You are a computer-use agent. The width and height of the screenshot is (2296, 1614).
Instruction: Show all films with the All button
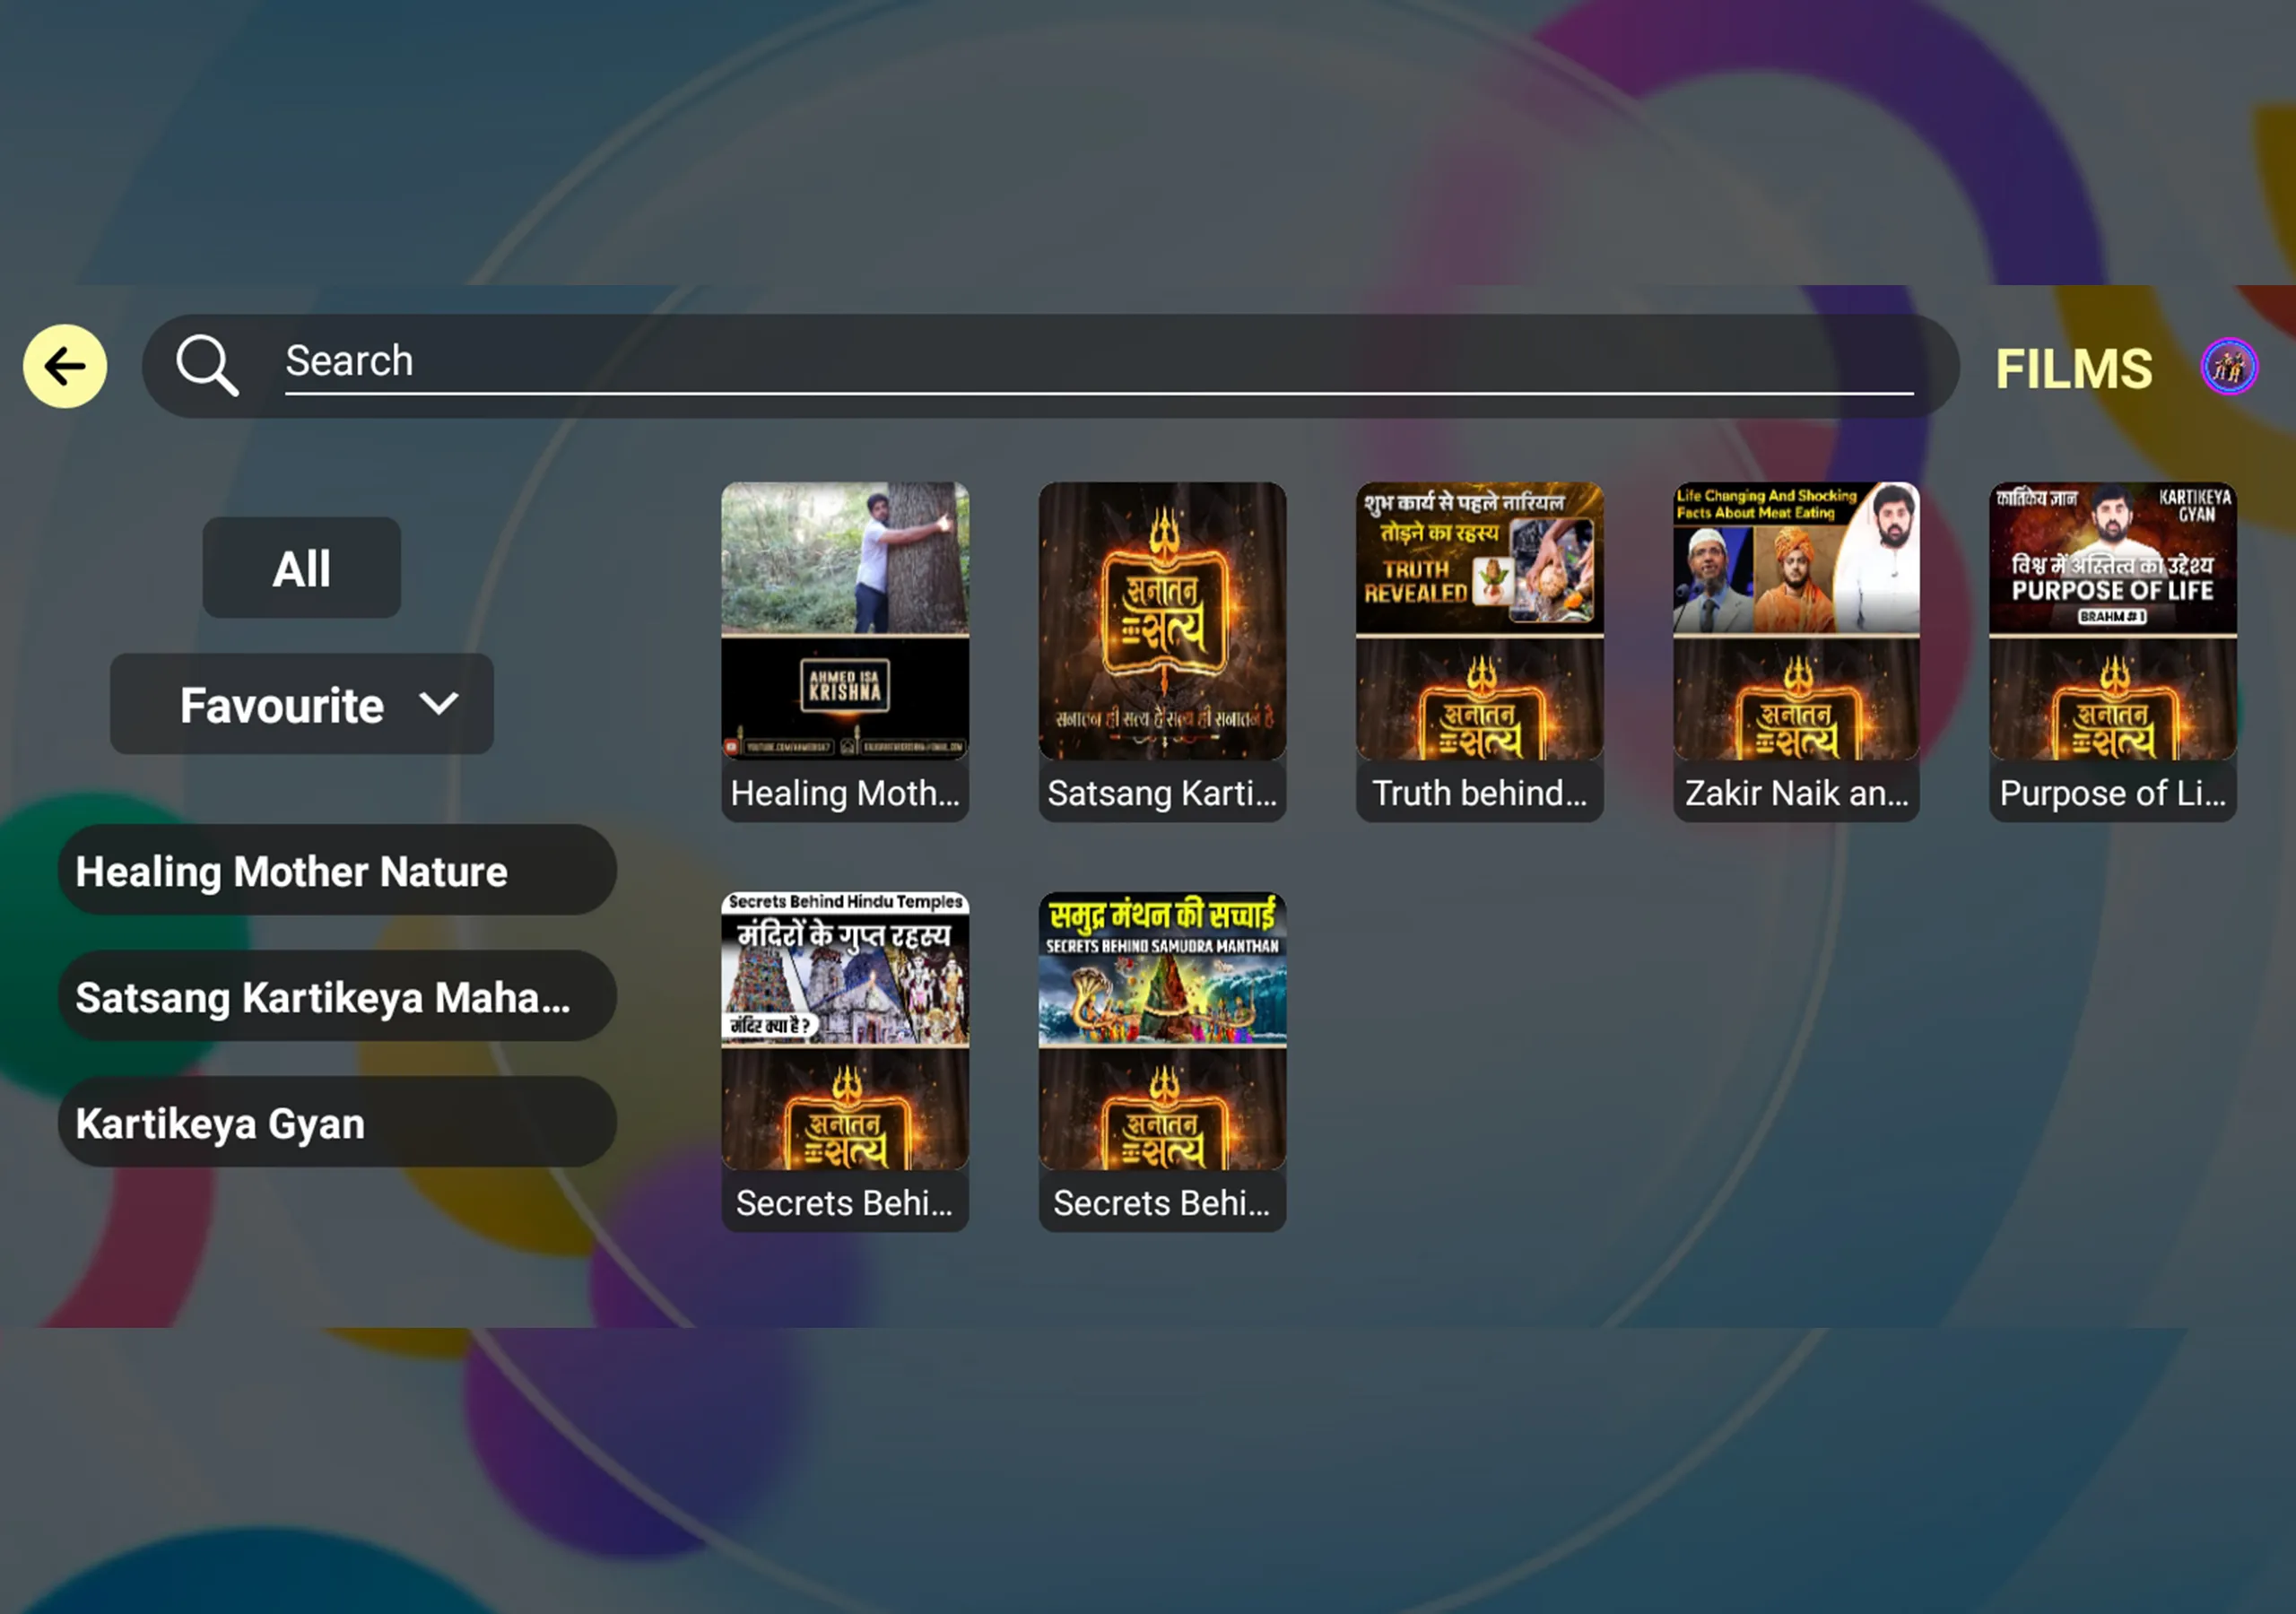click(302, 568)
